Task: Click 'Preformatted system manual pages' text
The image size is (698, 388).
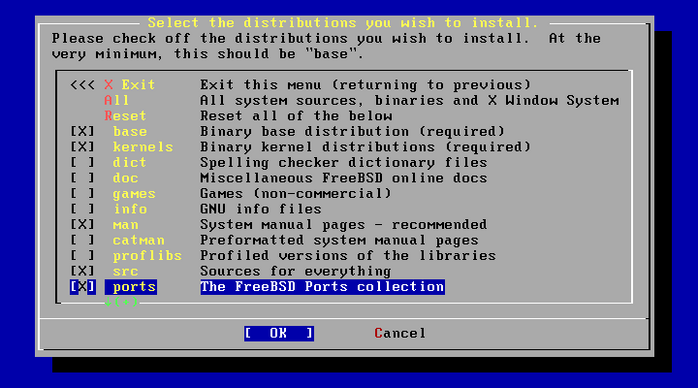Action: (x=339, y=240)
